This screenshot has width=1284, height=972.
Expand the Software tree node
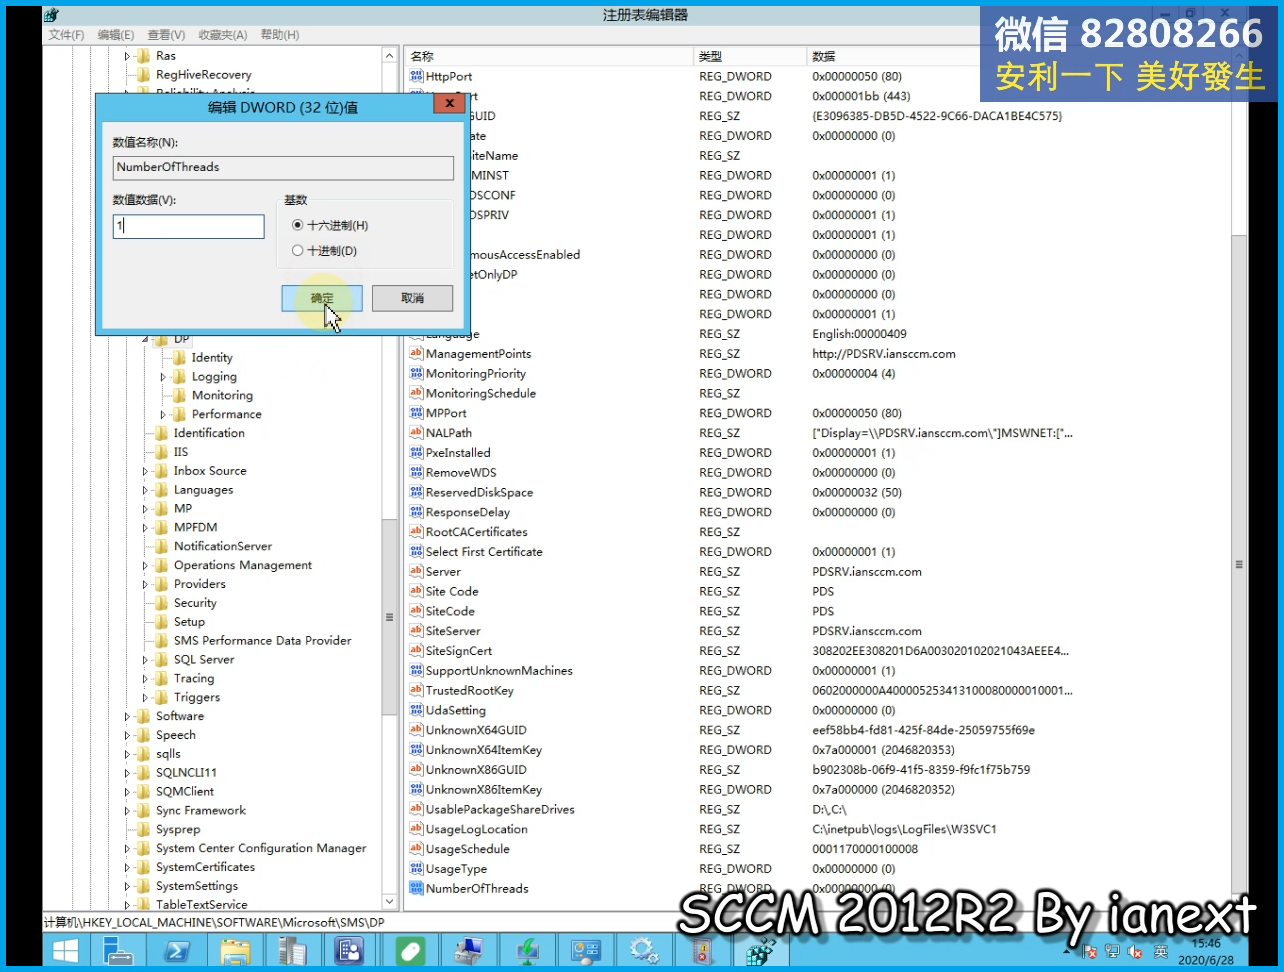coord(127,716)
